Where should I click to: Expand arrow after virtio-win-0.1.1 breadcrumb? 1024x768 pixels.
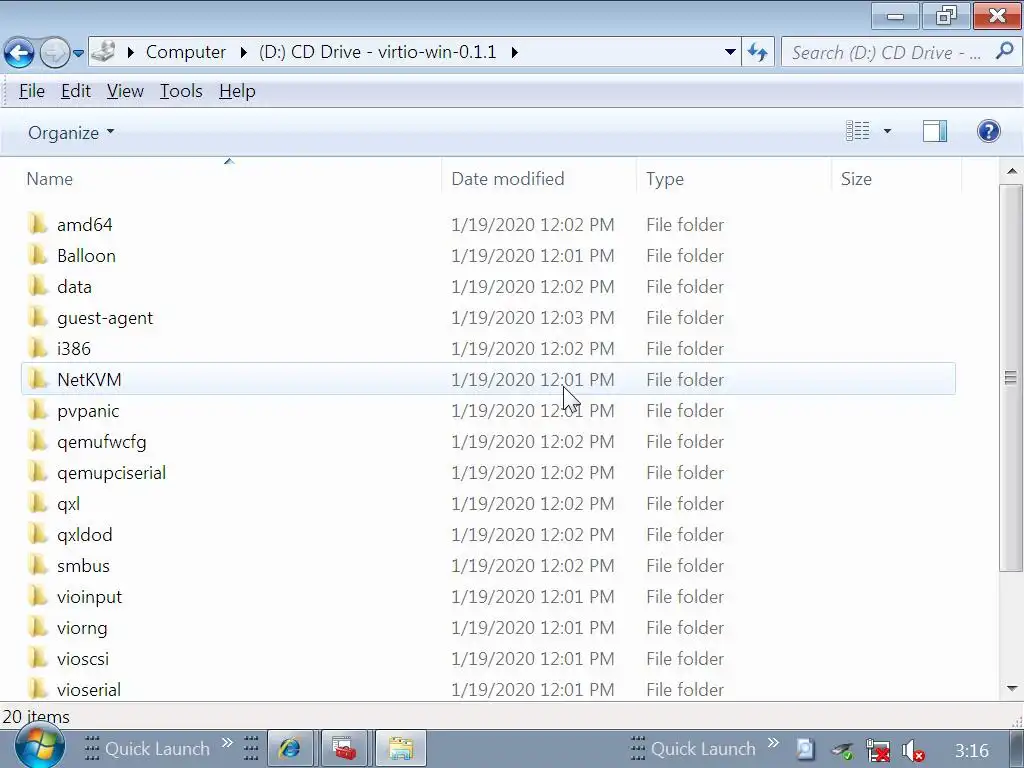point(515,52)
